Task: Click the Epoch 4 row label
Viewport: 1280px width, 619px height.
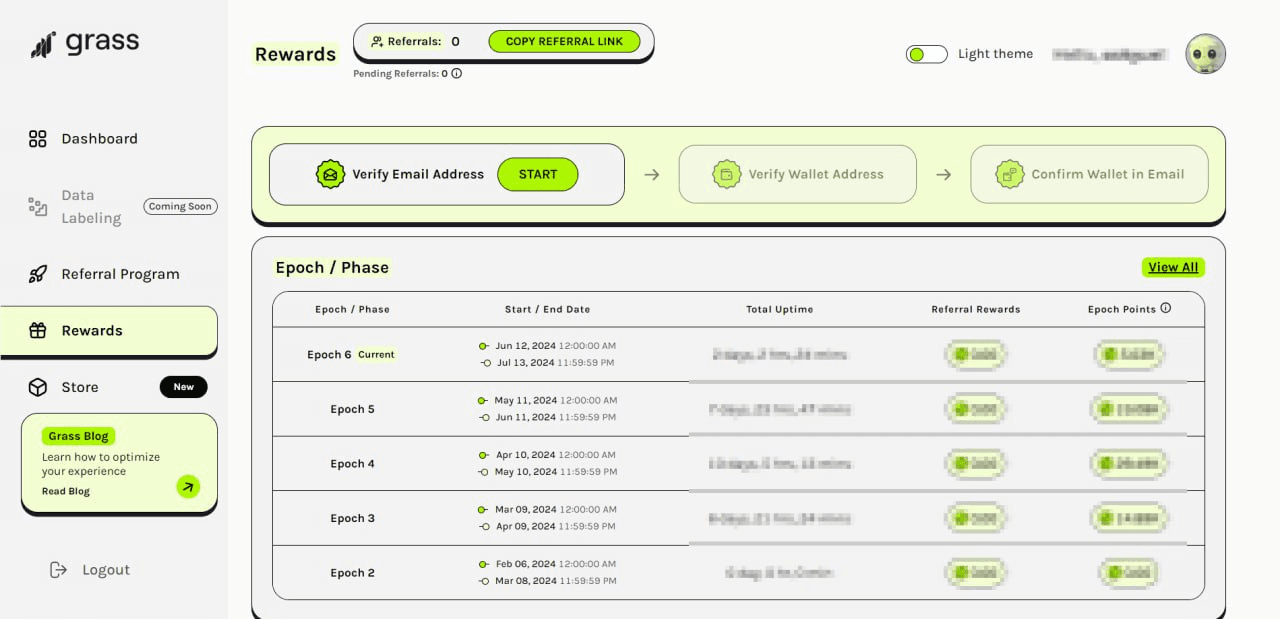Action: pyautogui.click(x=353, y=464)
